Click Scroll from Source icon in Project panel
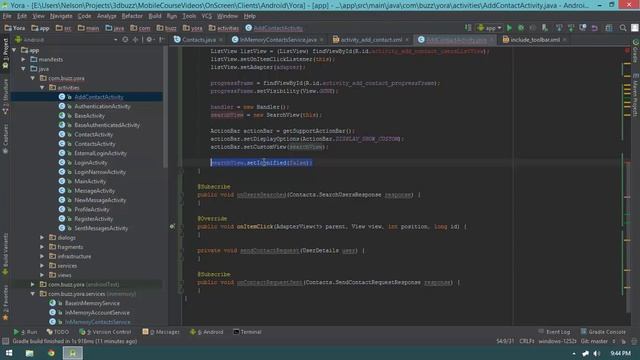This screenshot has width=640, height=360. (x=125, y=40)
